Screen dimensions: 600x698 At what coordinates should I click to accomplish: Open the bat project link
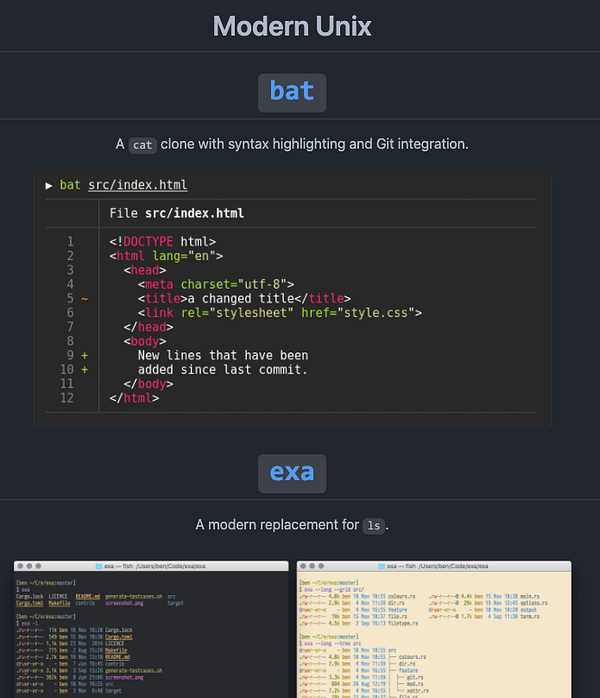292,92
